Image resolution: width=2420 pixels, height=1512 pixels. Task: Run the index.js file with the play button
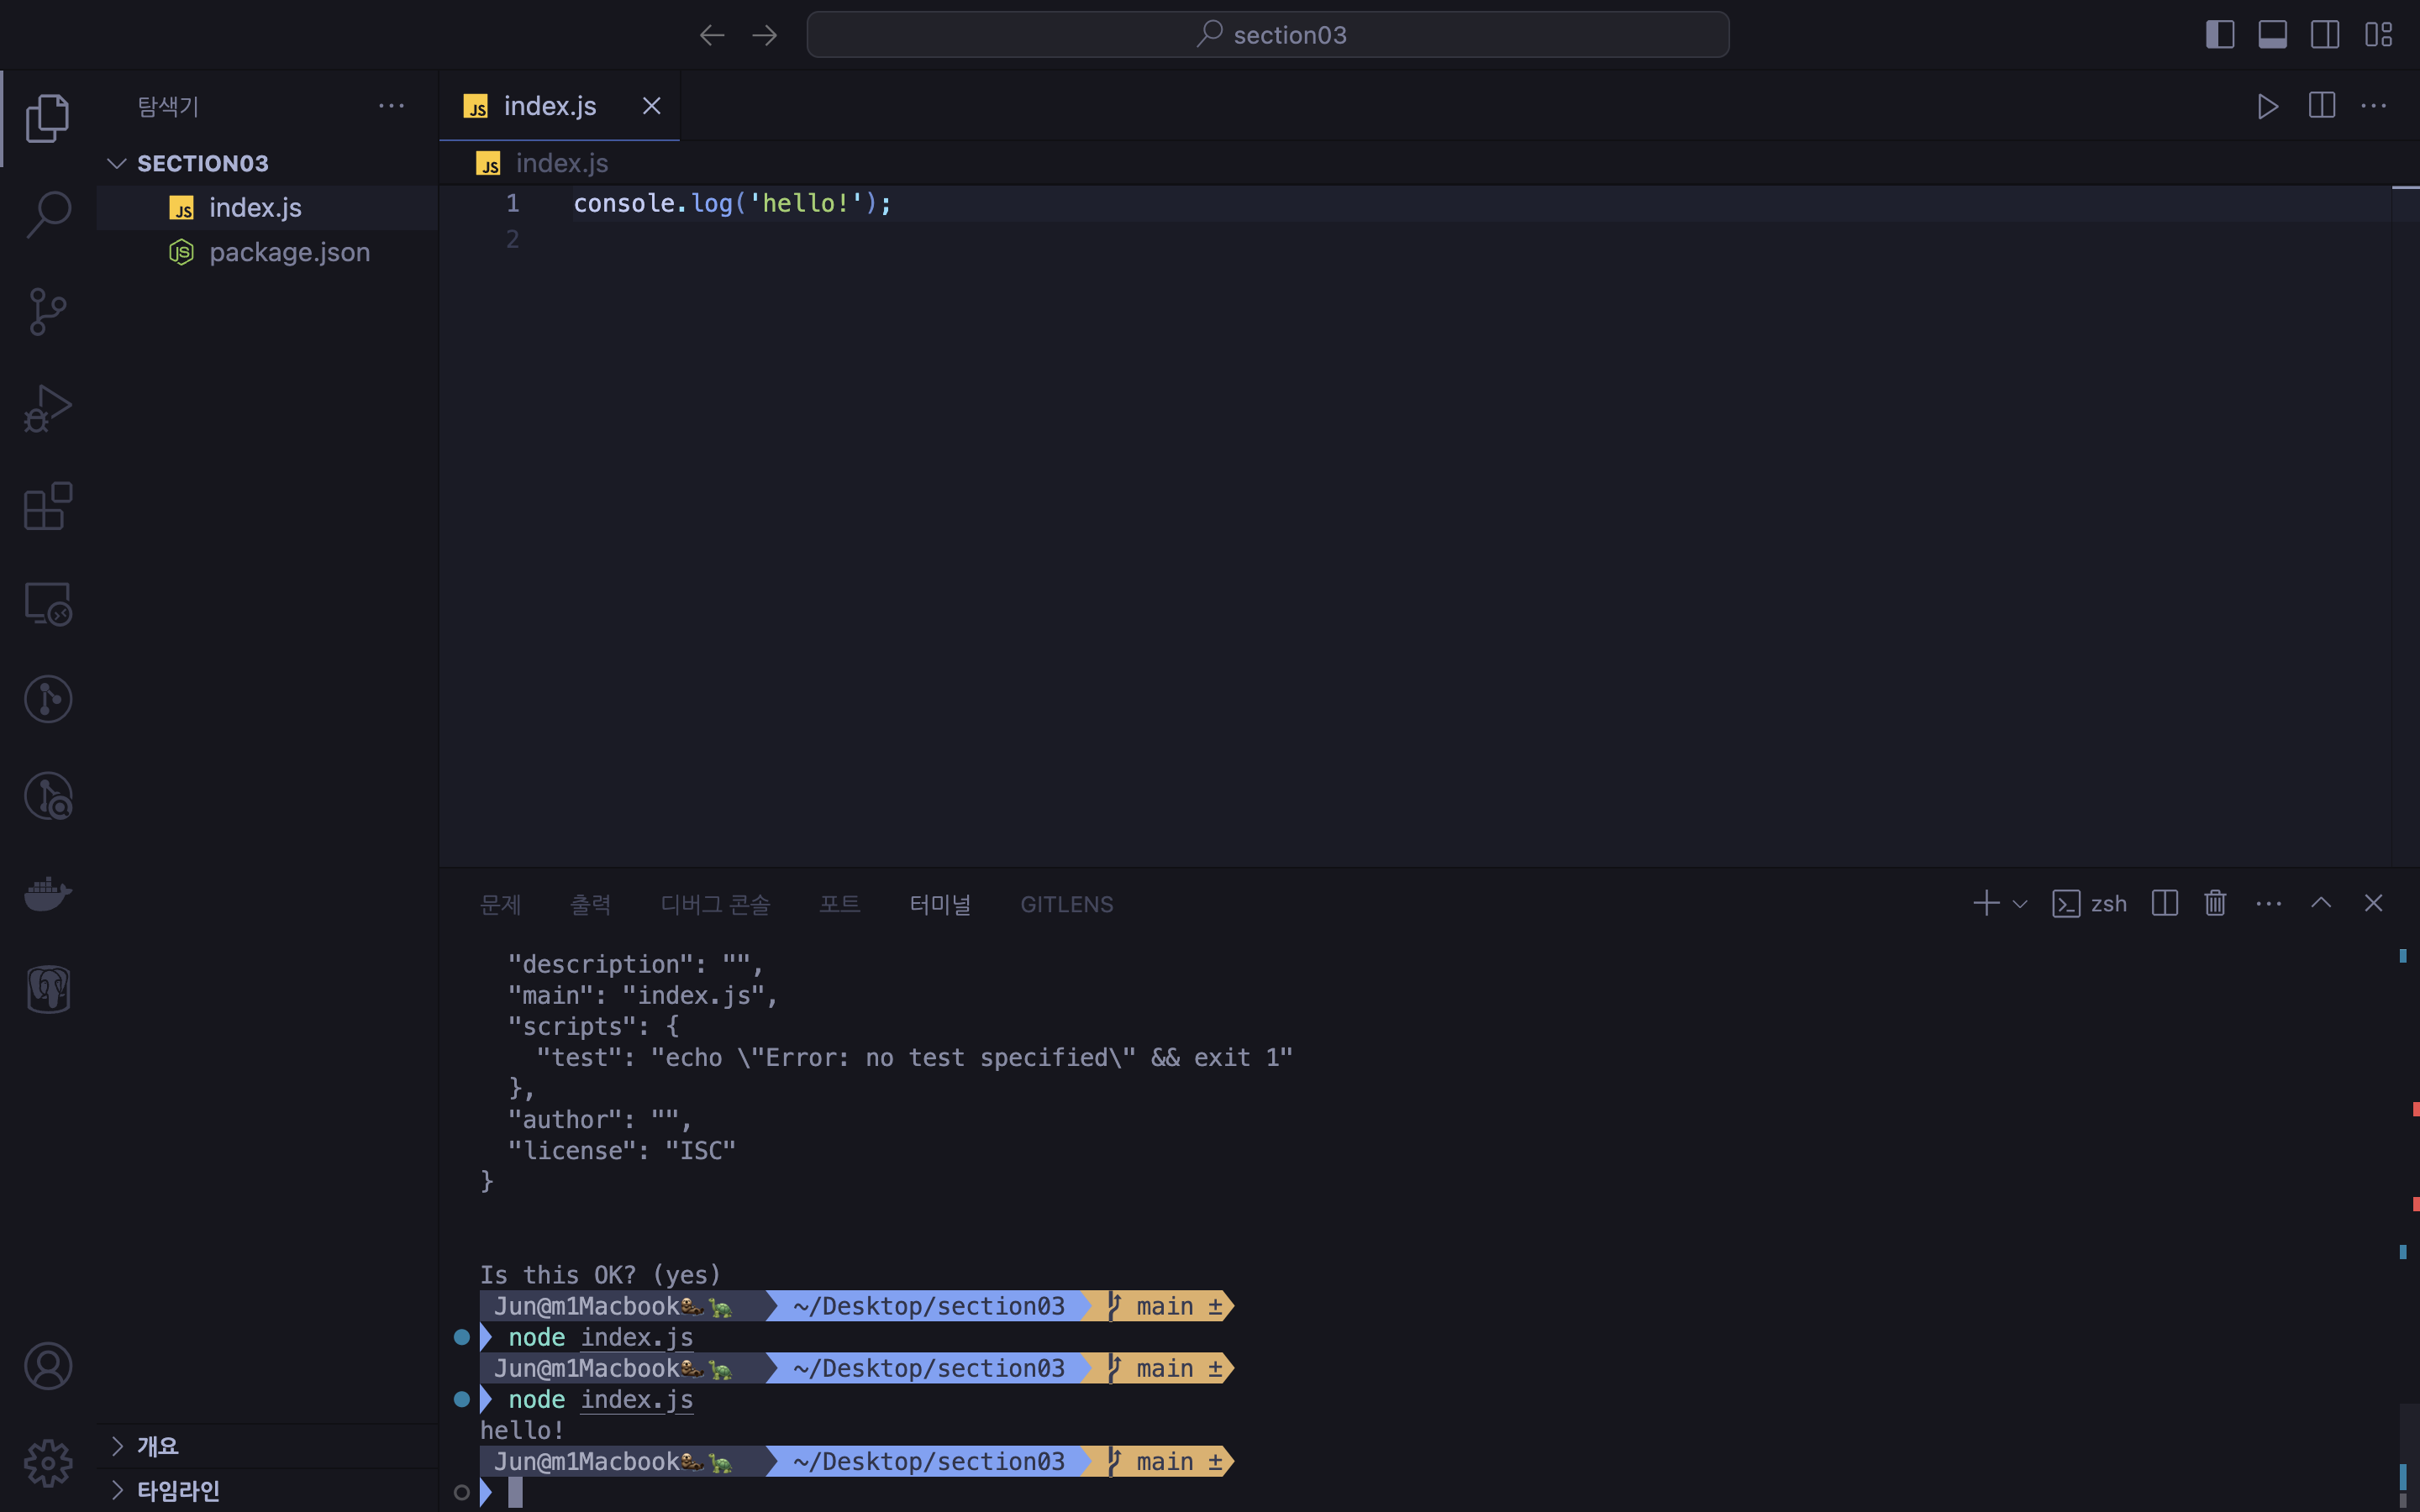2267,106
